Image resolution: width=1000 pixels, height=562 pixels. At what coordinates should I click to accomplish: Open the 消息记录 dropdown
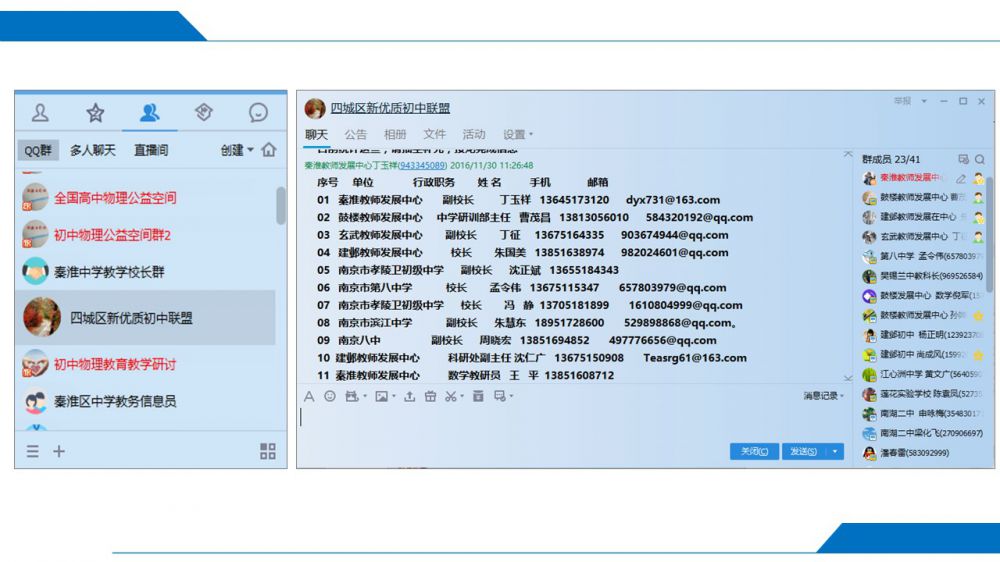click(x=823, y=396)
